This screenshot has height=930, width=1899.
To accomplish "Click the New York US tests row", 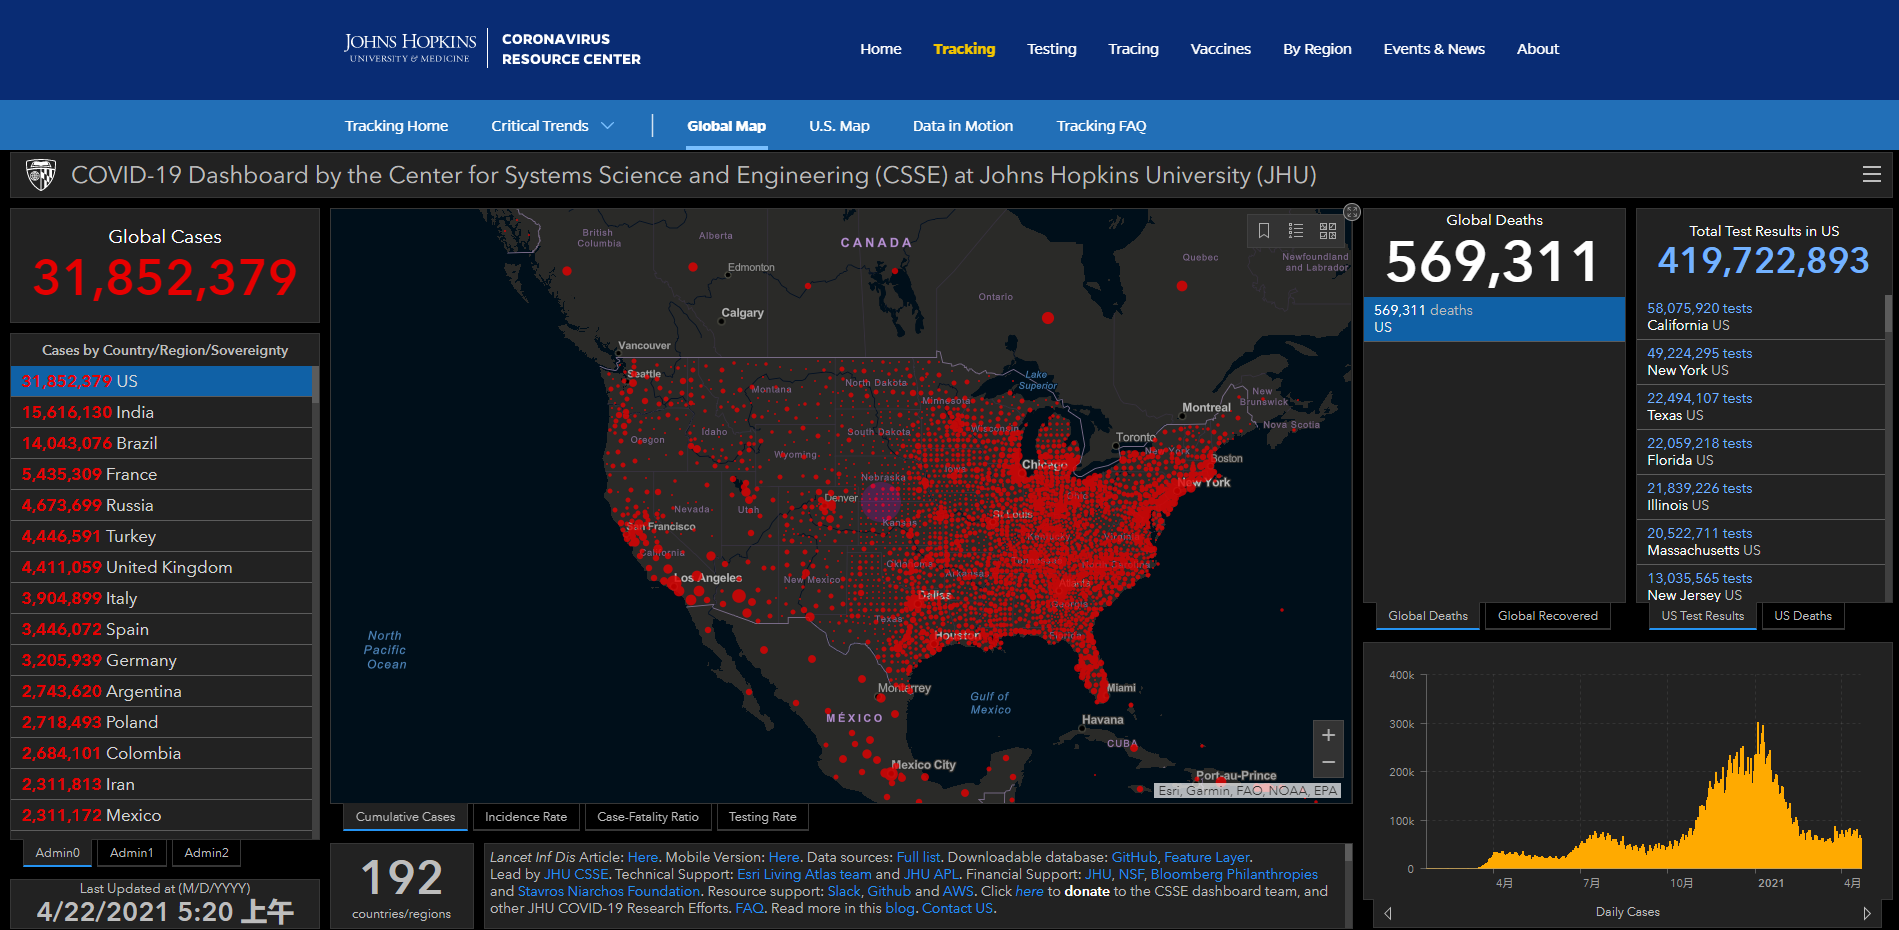I will 1760,362.
